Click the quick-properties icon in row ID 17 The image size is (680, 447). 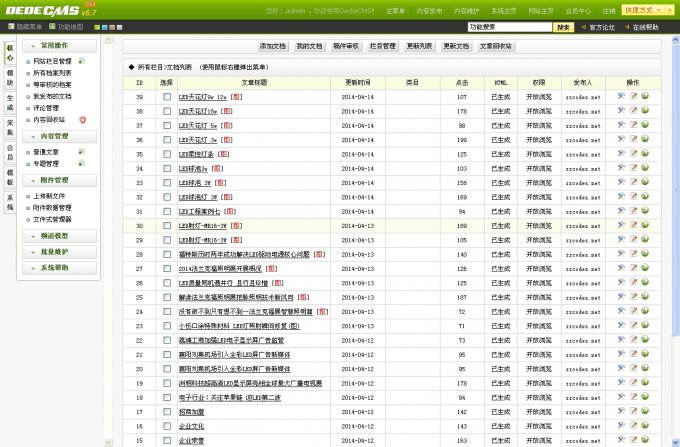click(621, 411)
